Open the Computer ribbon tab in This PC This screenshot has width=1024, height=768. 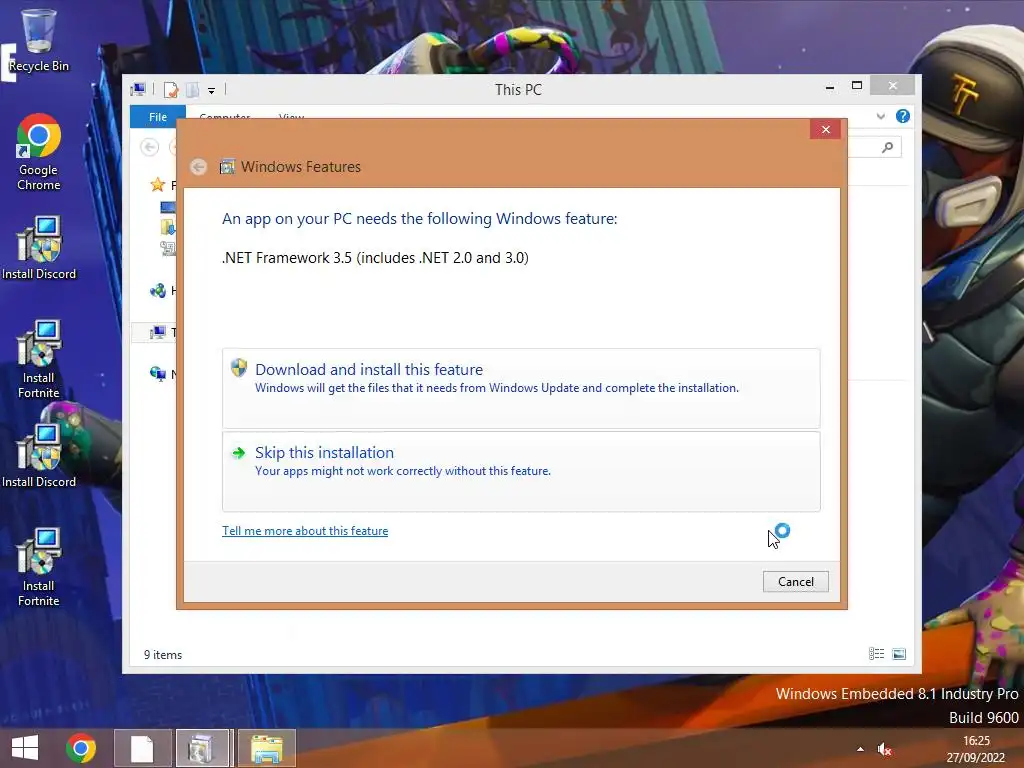pyautogui.click(x=225, y=116)
